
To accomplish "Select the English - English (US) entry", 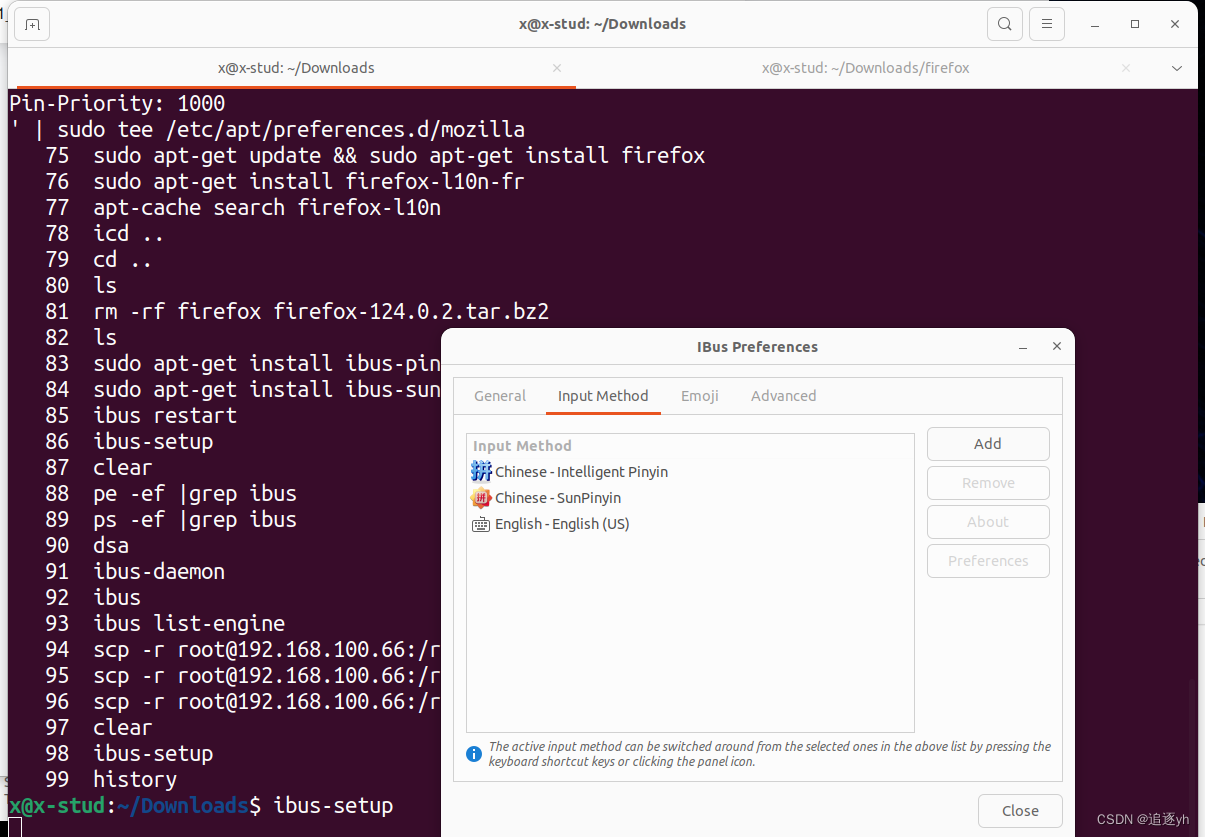I will [x=565, y=523].
